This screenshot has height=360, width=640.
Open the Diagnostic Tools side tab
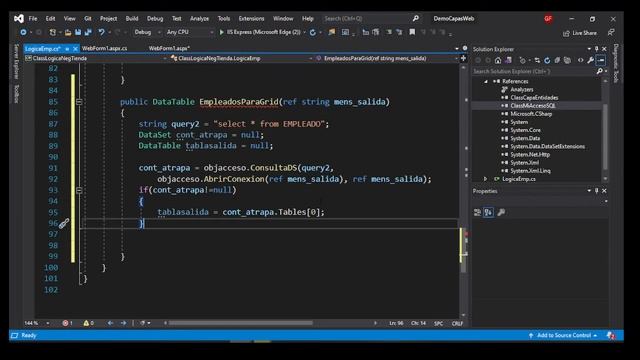[x=616, y=63]
